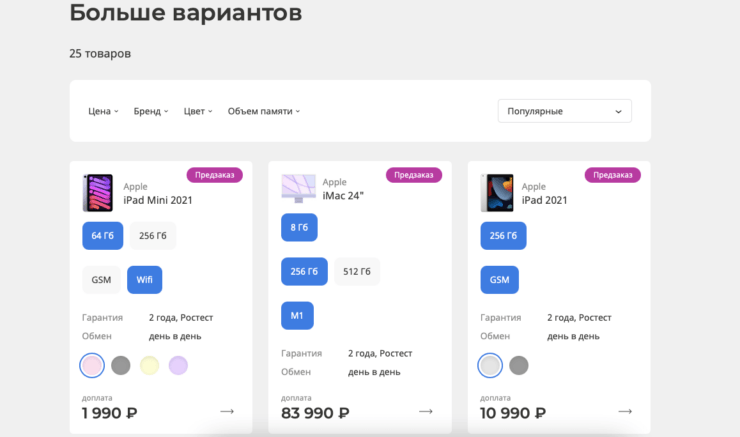The height and width of the screenshot is (437, 740).
Task: Pick purple color for iPad Mini 2021
Action: [178, 365]
